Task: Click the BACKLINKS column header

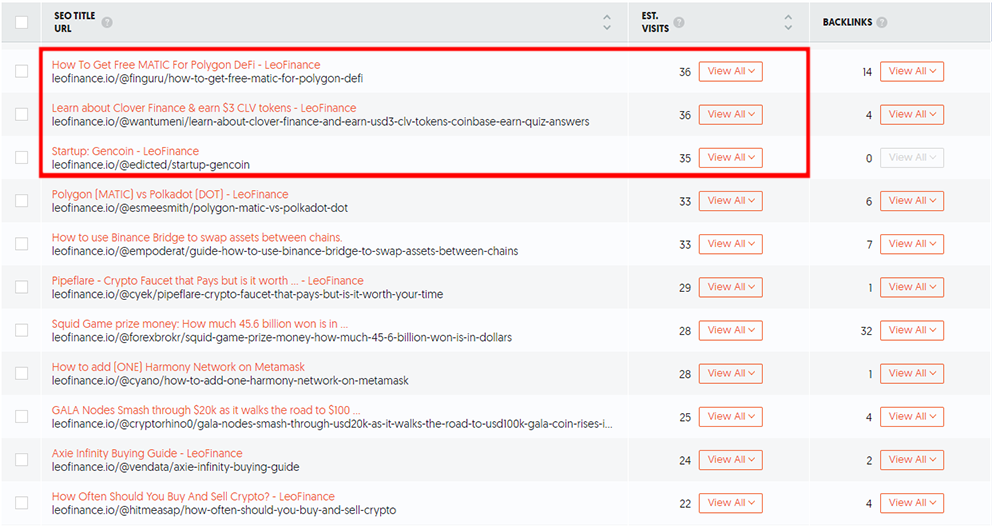Action: [x=847, y=22]
